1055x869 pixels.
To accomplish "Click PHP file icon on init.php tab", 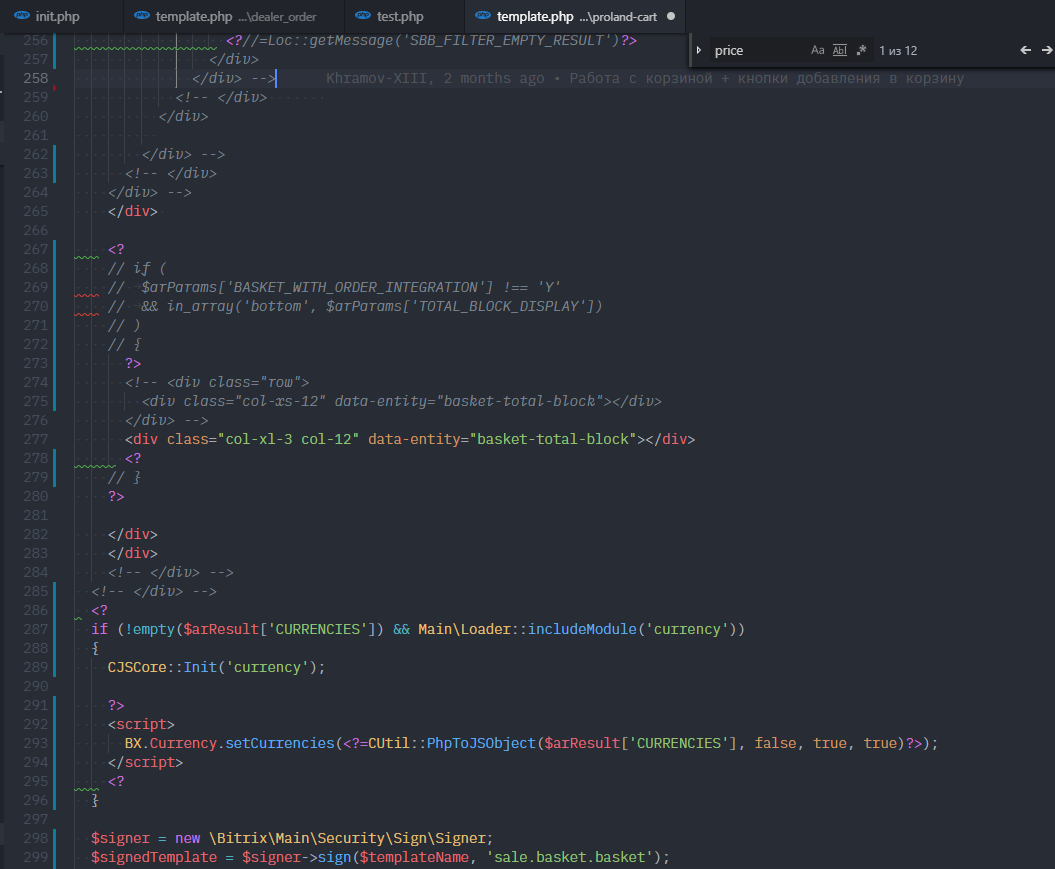I will [22, 17].
